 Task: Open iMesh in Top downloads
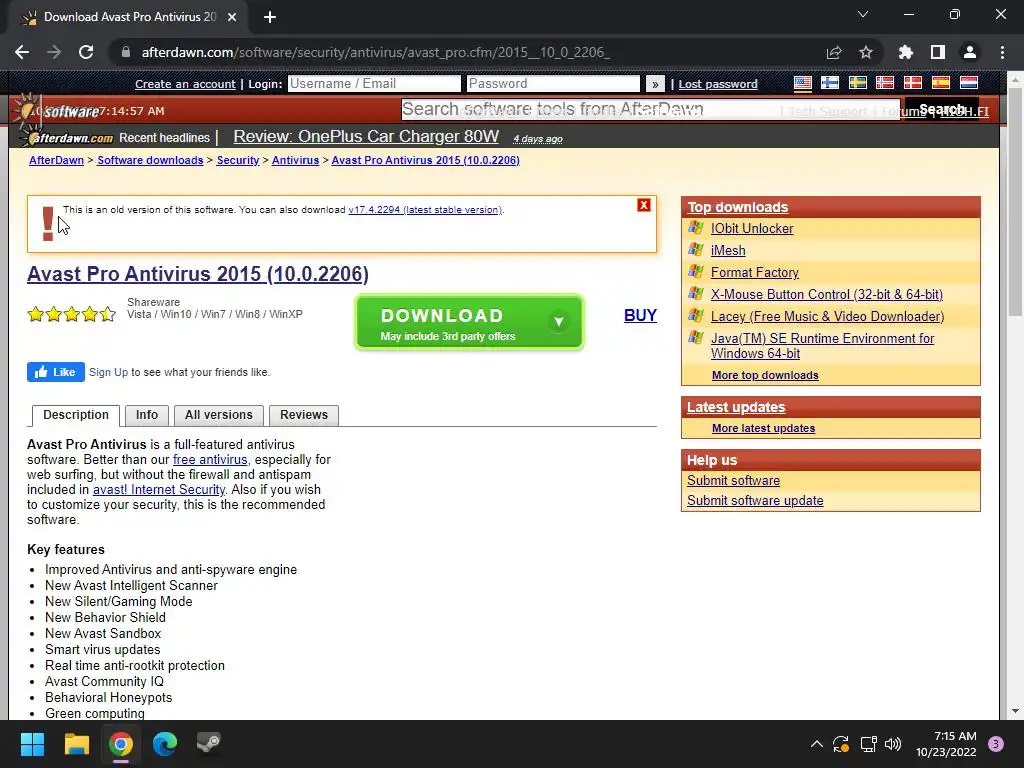[x=728, y=250]
